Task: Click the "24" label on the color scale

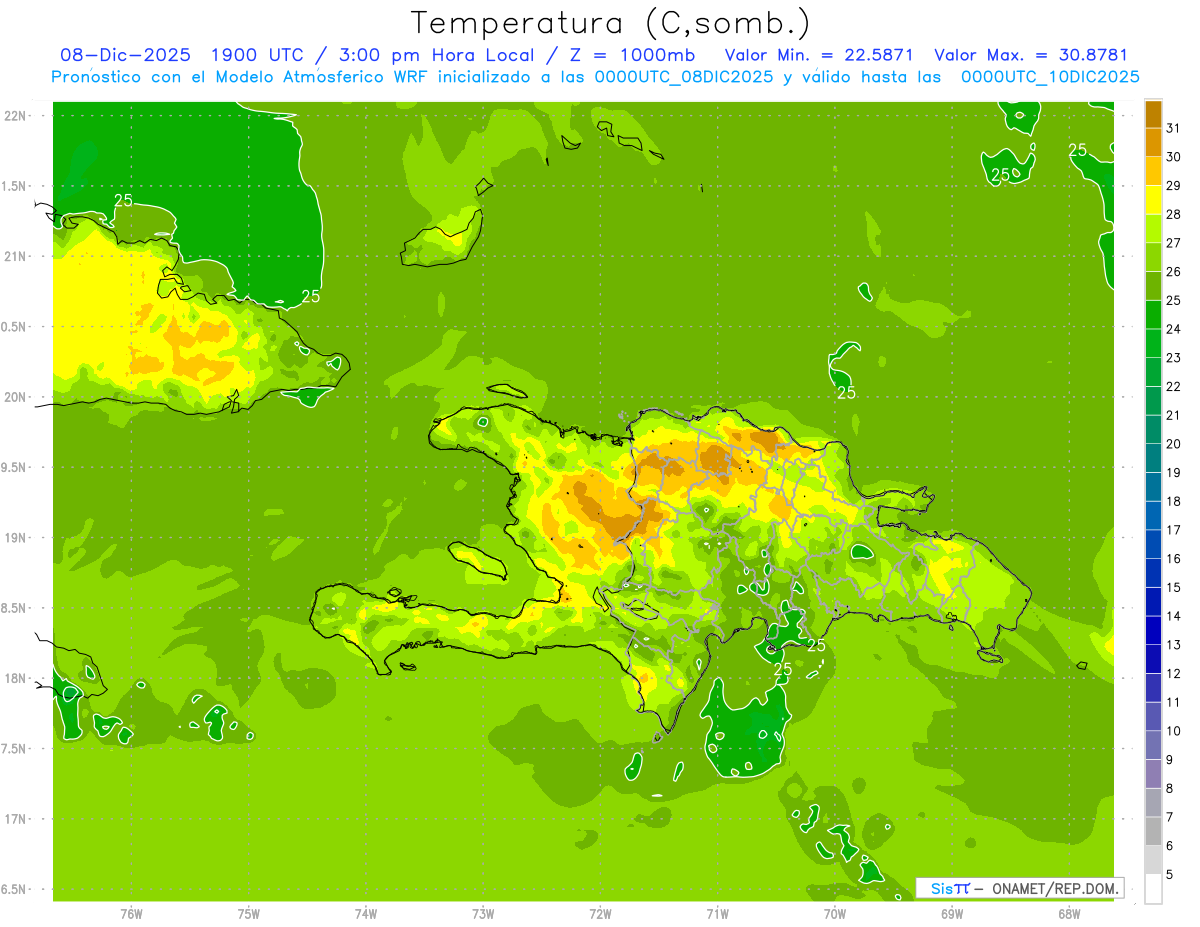Action: (1174, 329)
